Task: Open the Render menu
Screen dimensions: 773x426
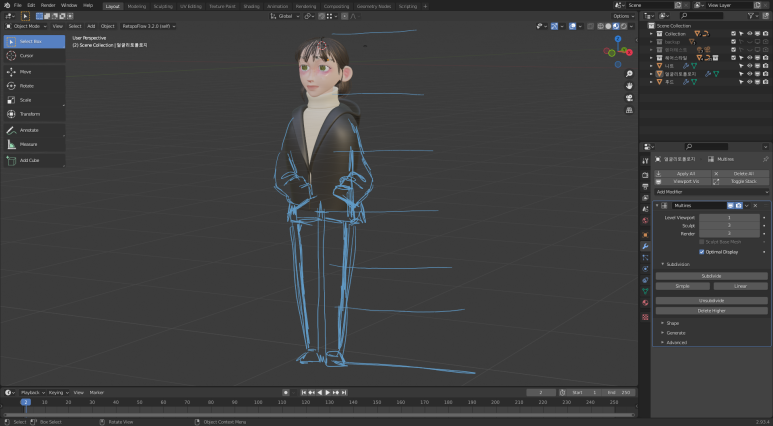Action: click(x=48, y=5)
